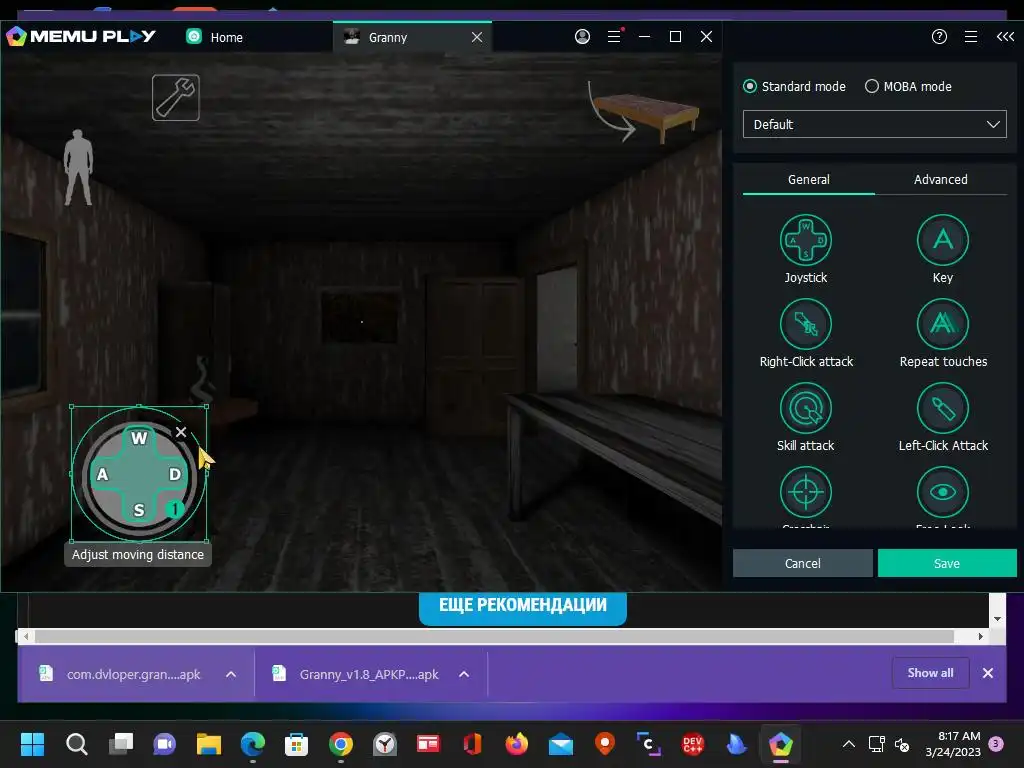Launch File Explorer from taskbar
The height and width of the screenshot is (768, 1024).
pyautogui.click(x=209, y=744)
